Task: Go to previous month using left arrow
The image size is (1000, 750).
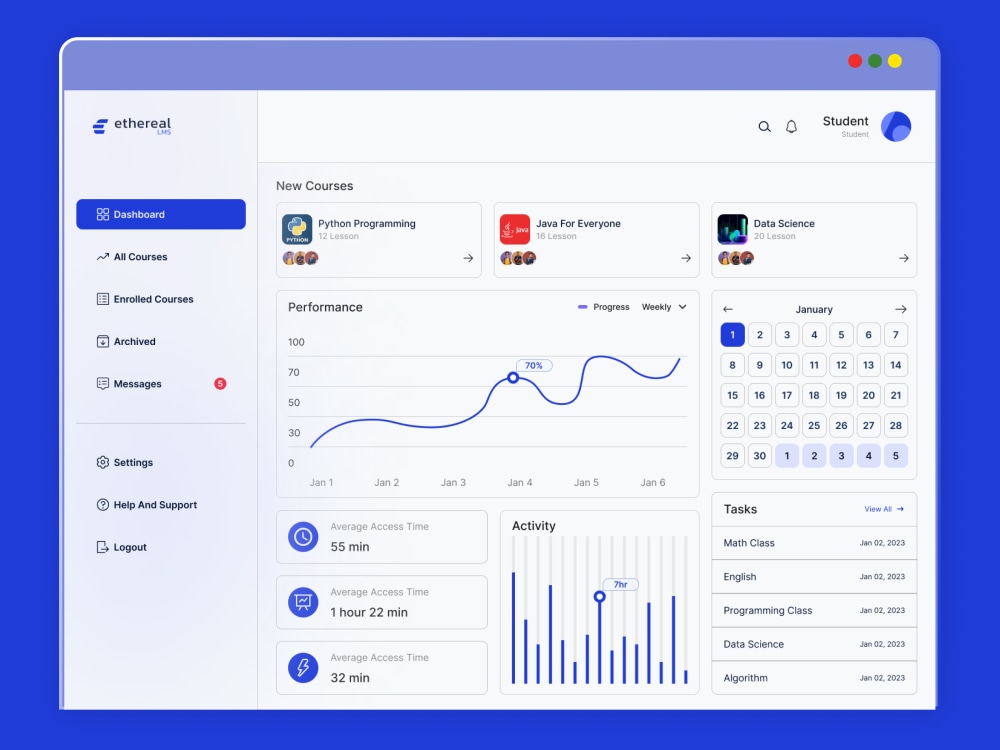Action: 727,309
